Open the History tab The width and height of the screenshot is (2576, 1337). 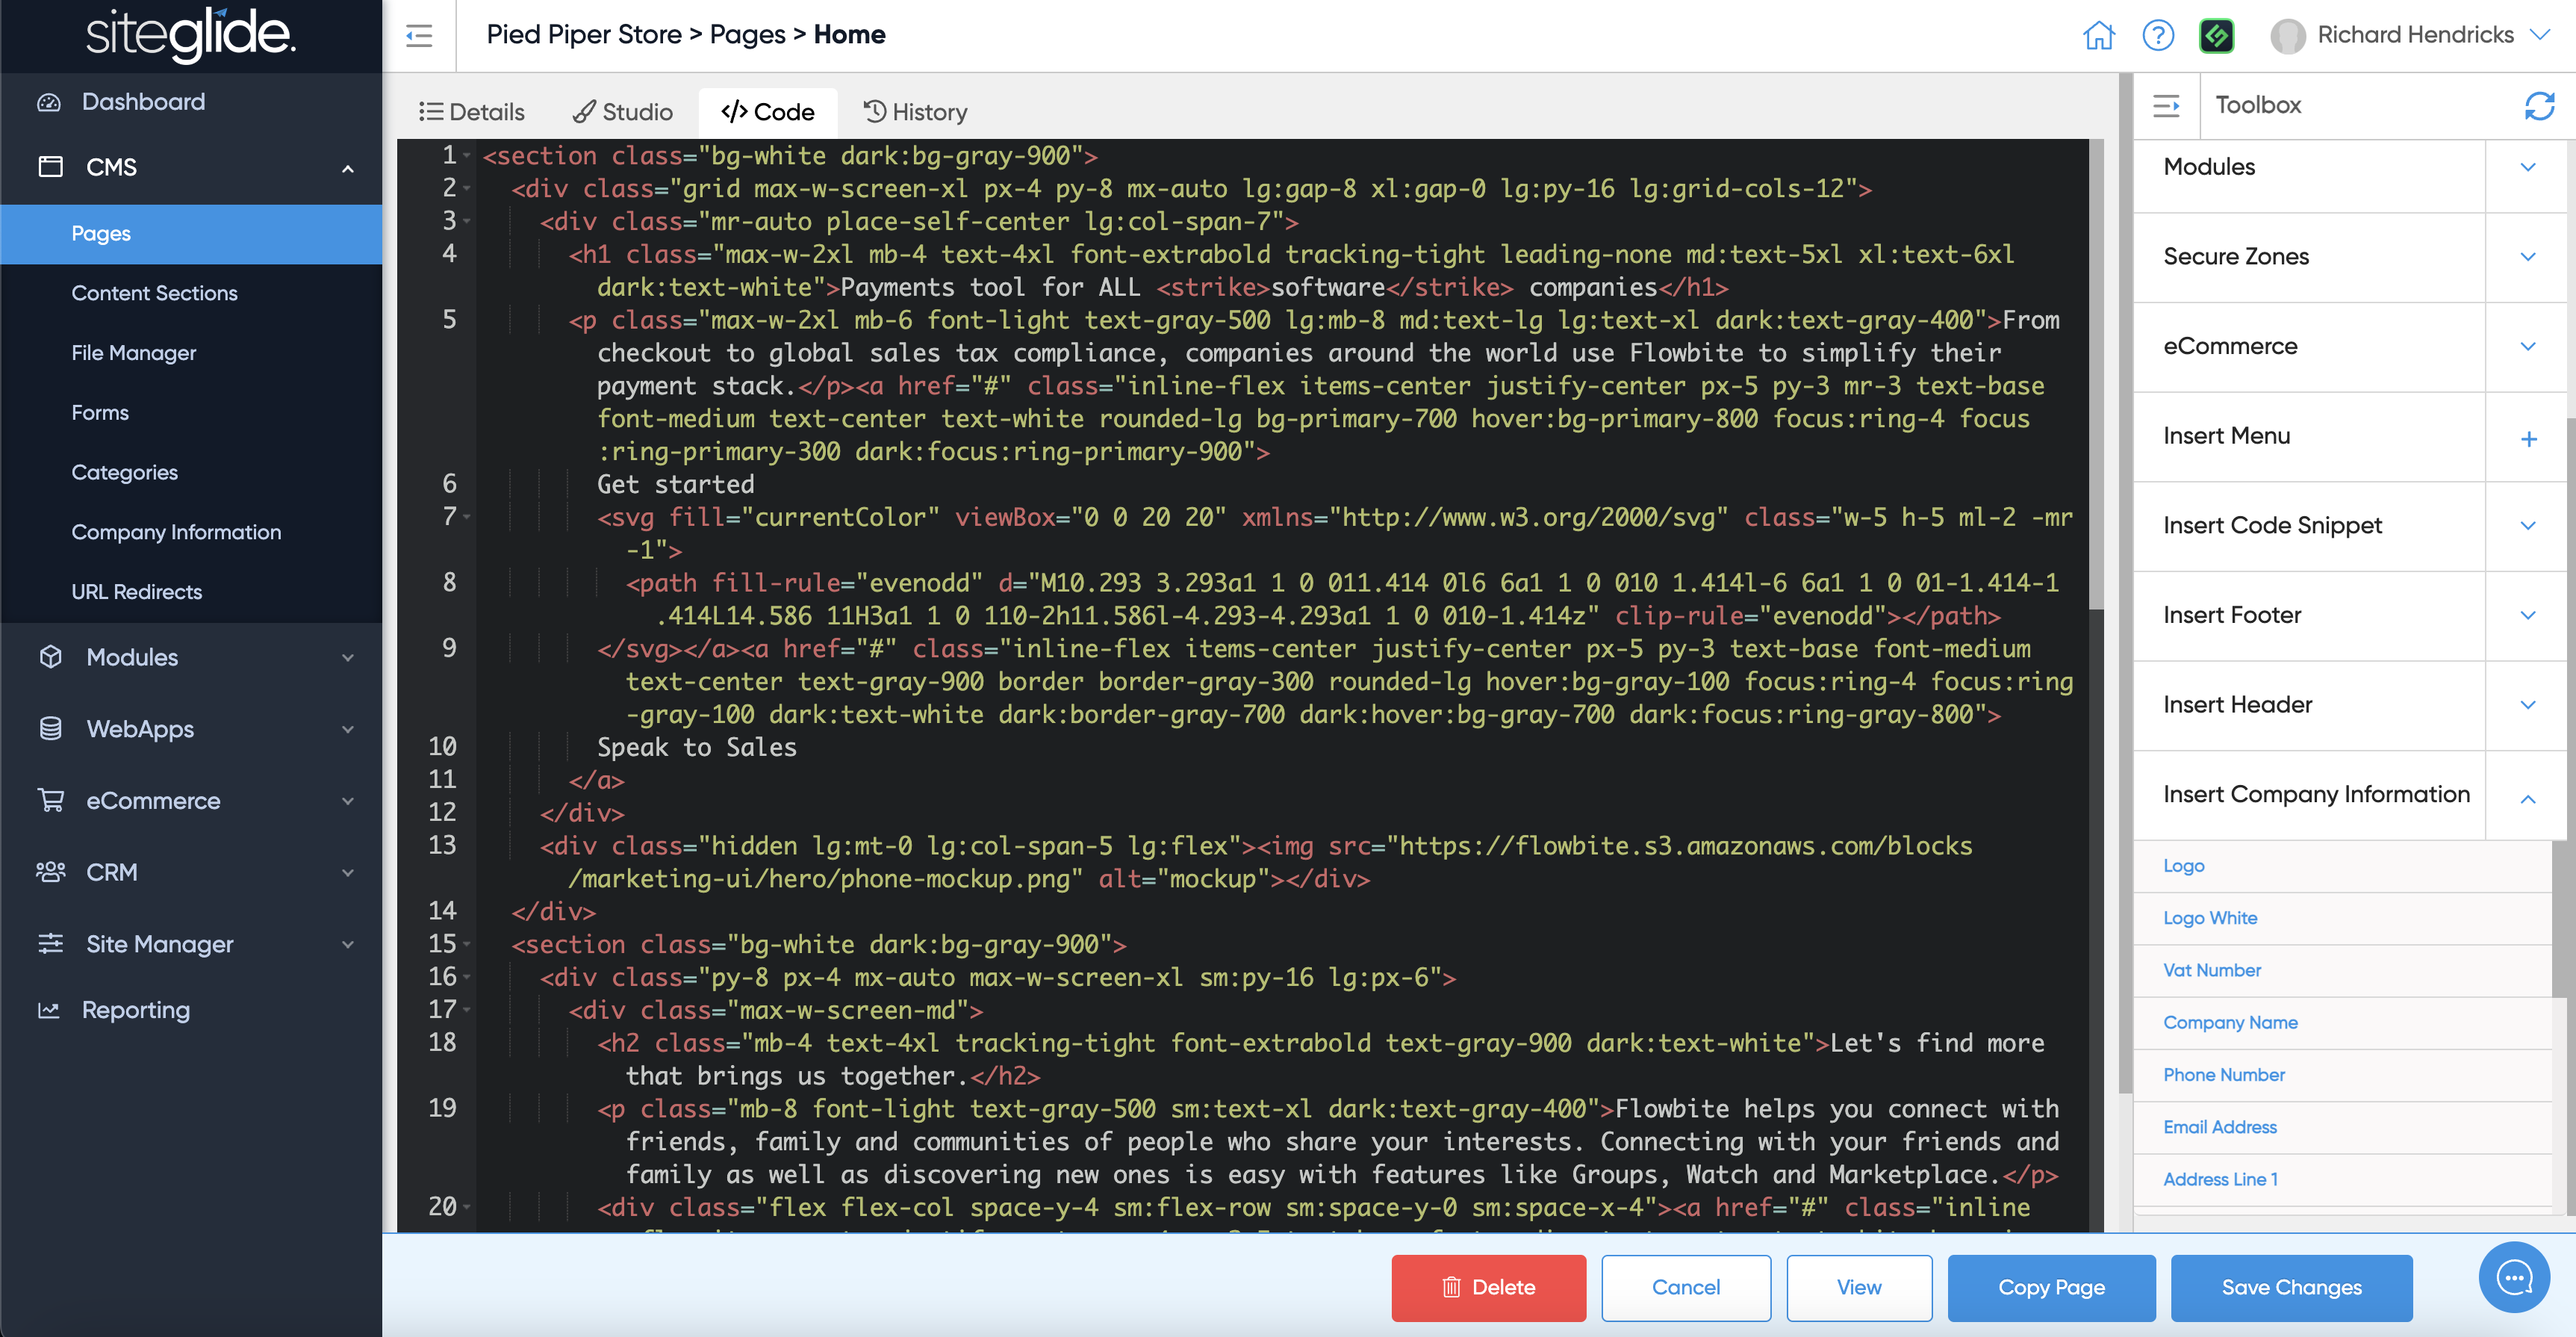(x=915, y=112)
